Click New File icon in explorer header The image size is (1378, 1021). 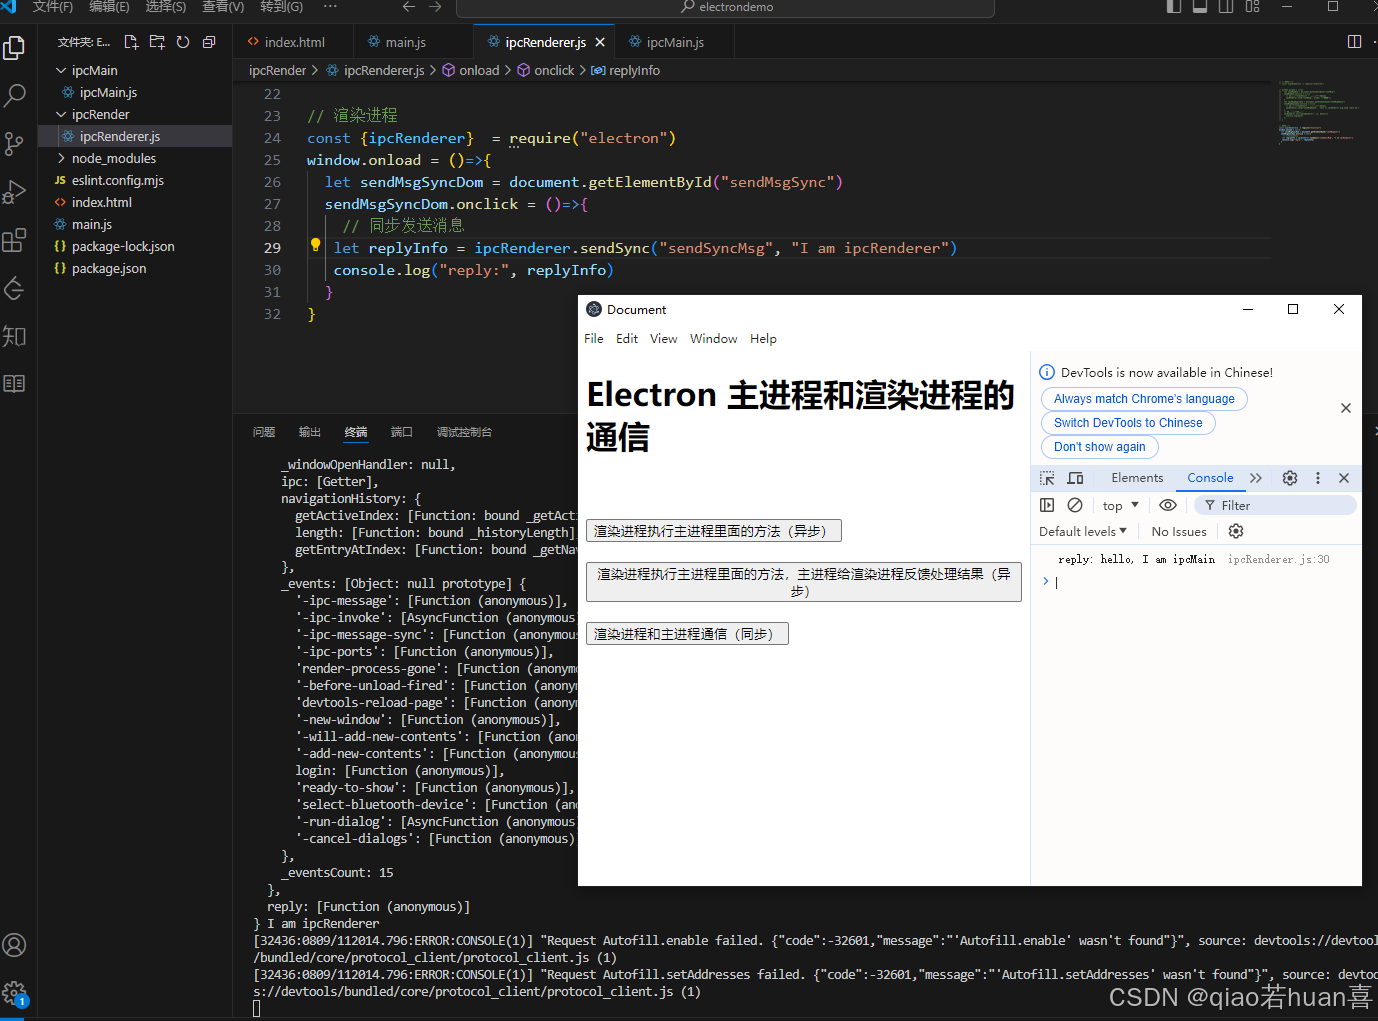click(131, 42)
